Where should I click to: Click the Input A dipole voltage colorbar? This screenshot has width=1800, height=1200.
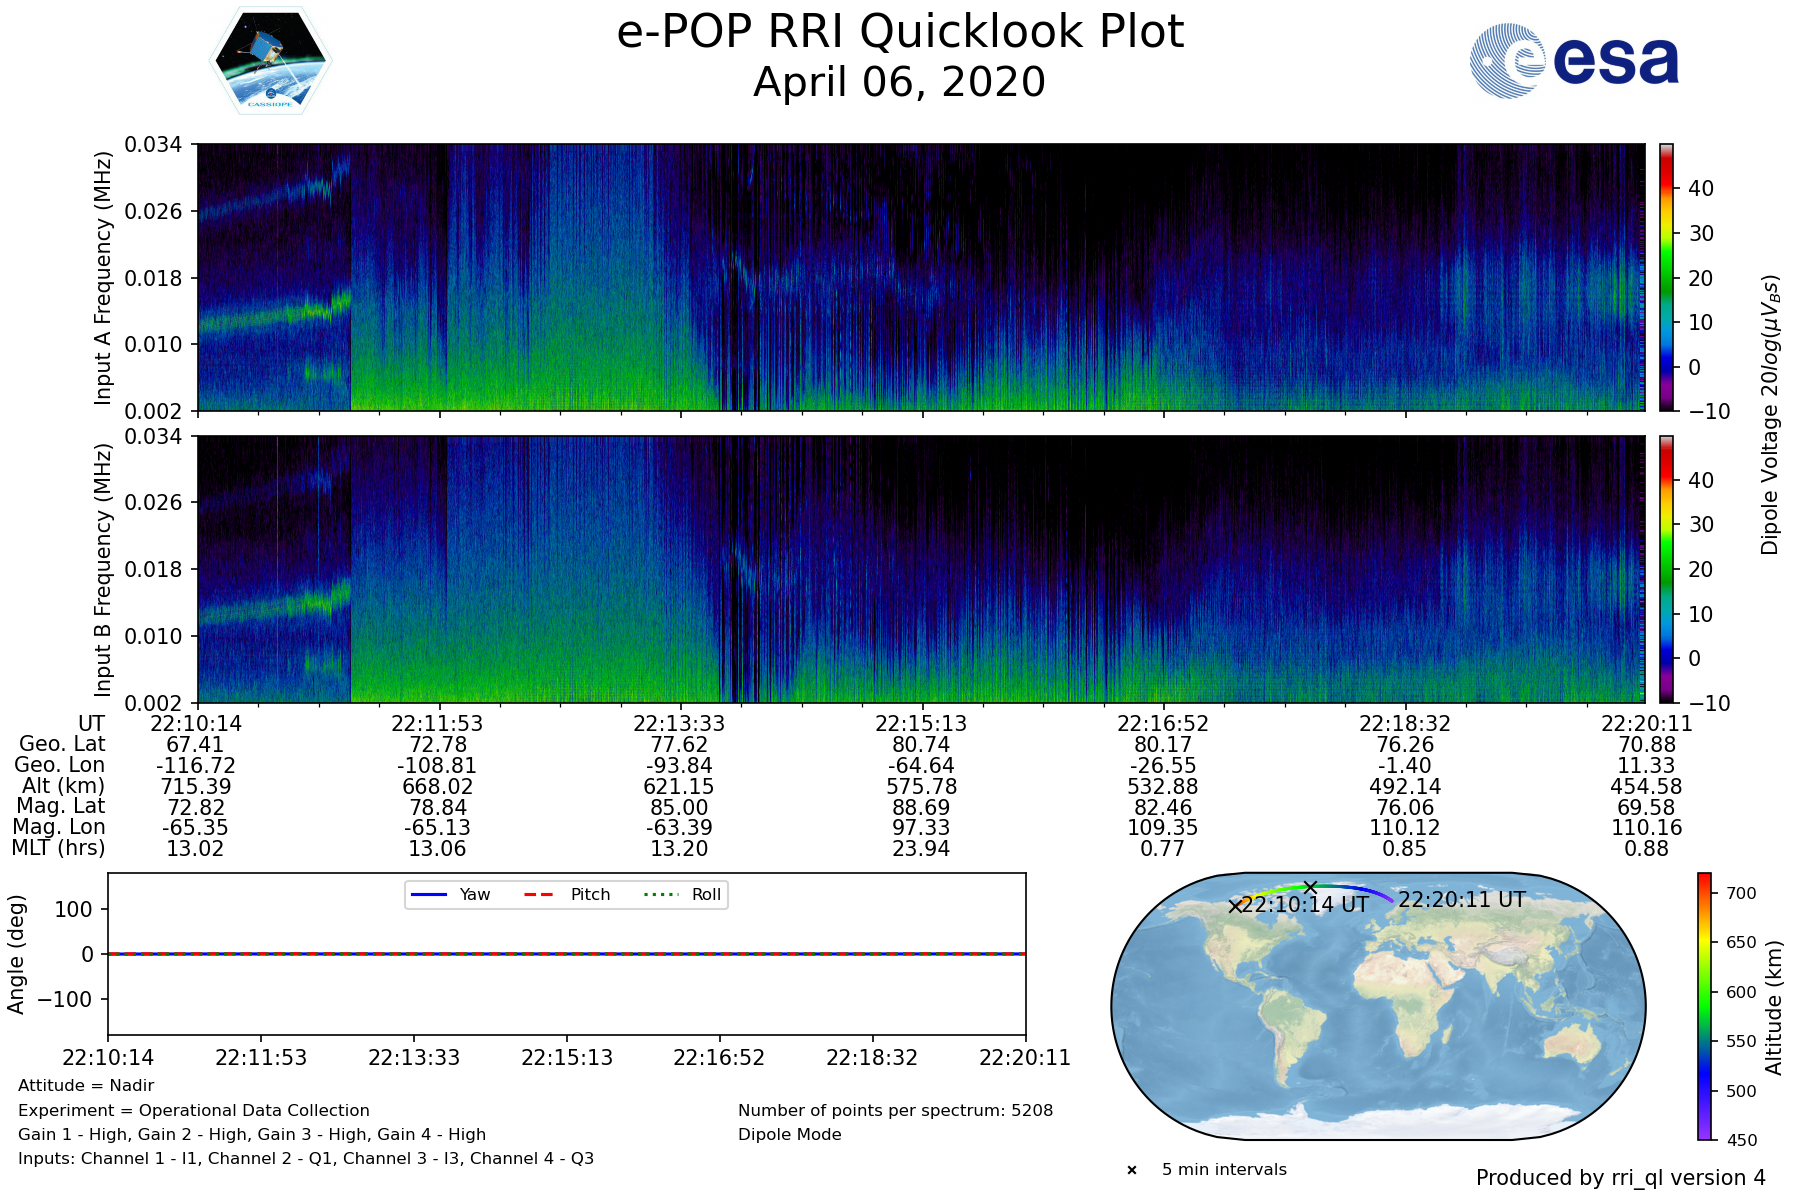[1666, 277]
